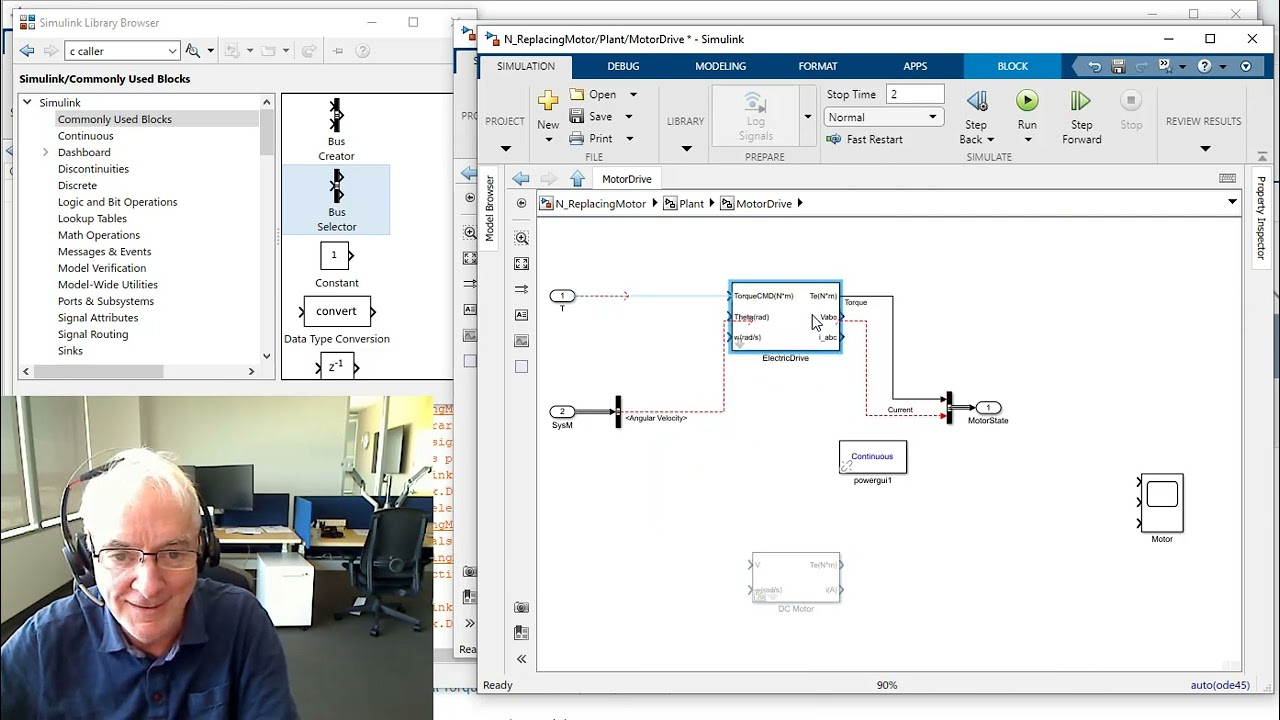1280x720 pixels.
Task: Click the Library Browser back arrow
Action: pos(27,51)
